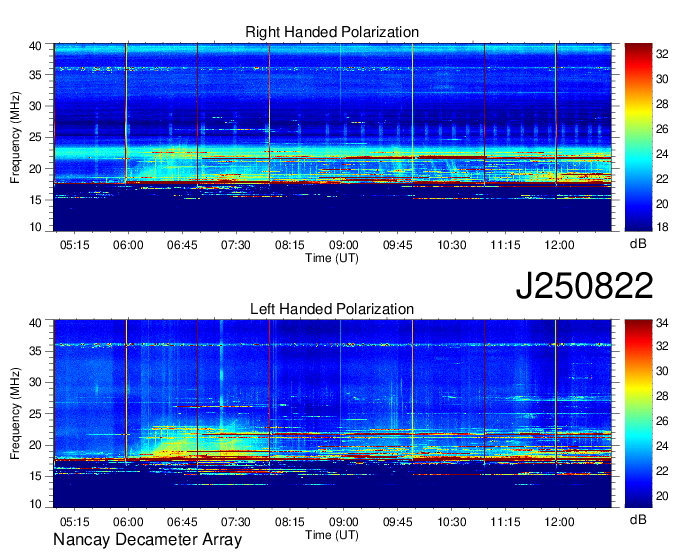Select 08:15 tick on Left Handed time axis
This screenshot has height=552, width=680.
click(x=290, y=522)
